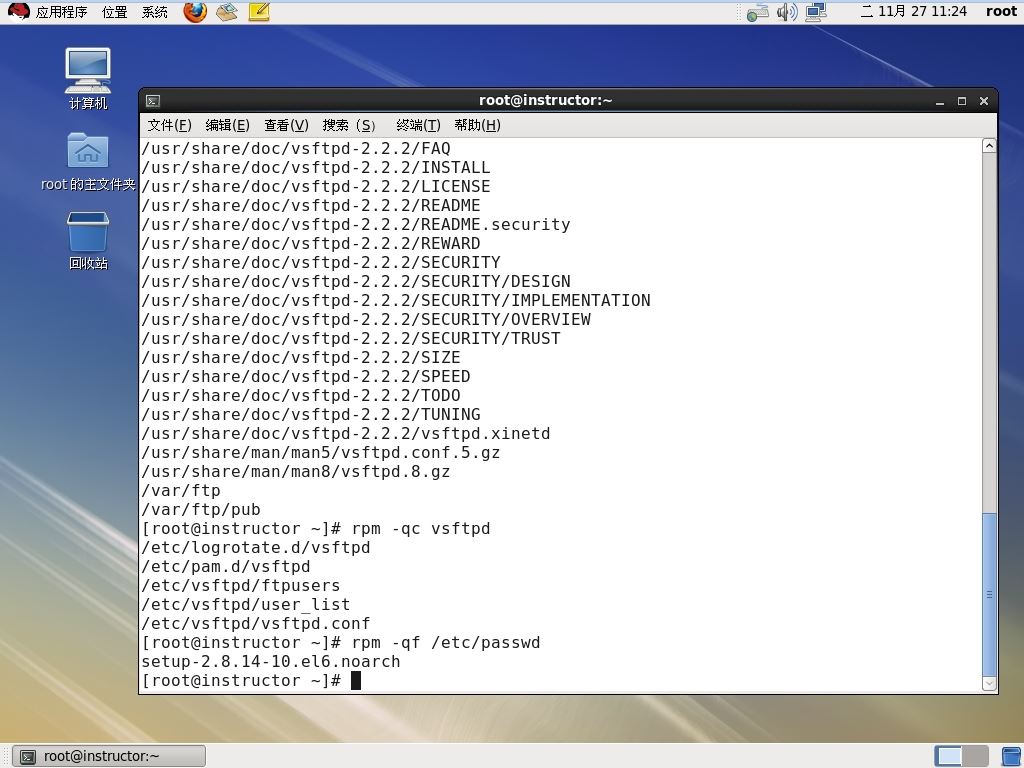Click the line ending vsftpd.xinetd
The image size is (1024, 768).
[346, 434]
